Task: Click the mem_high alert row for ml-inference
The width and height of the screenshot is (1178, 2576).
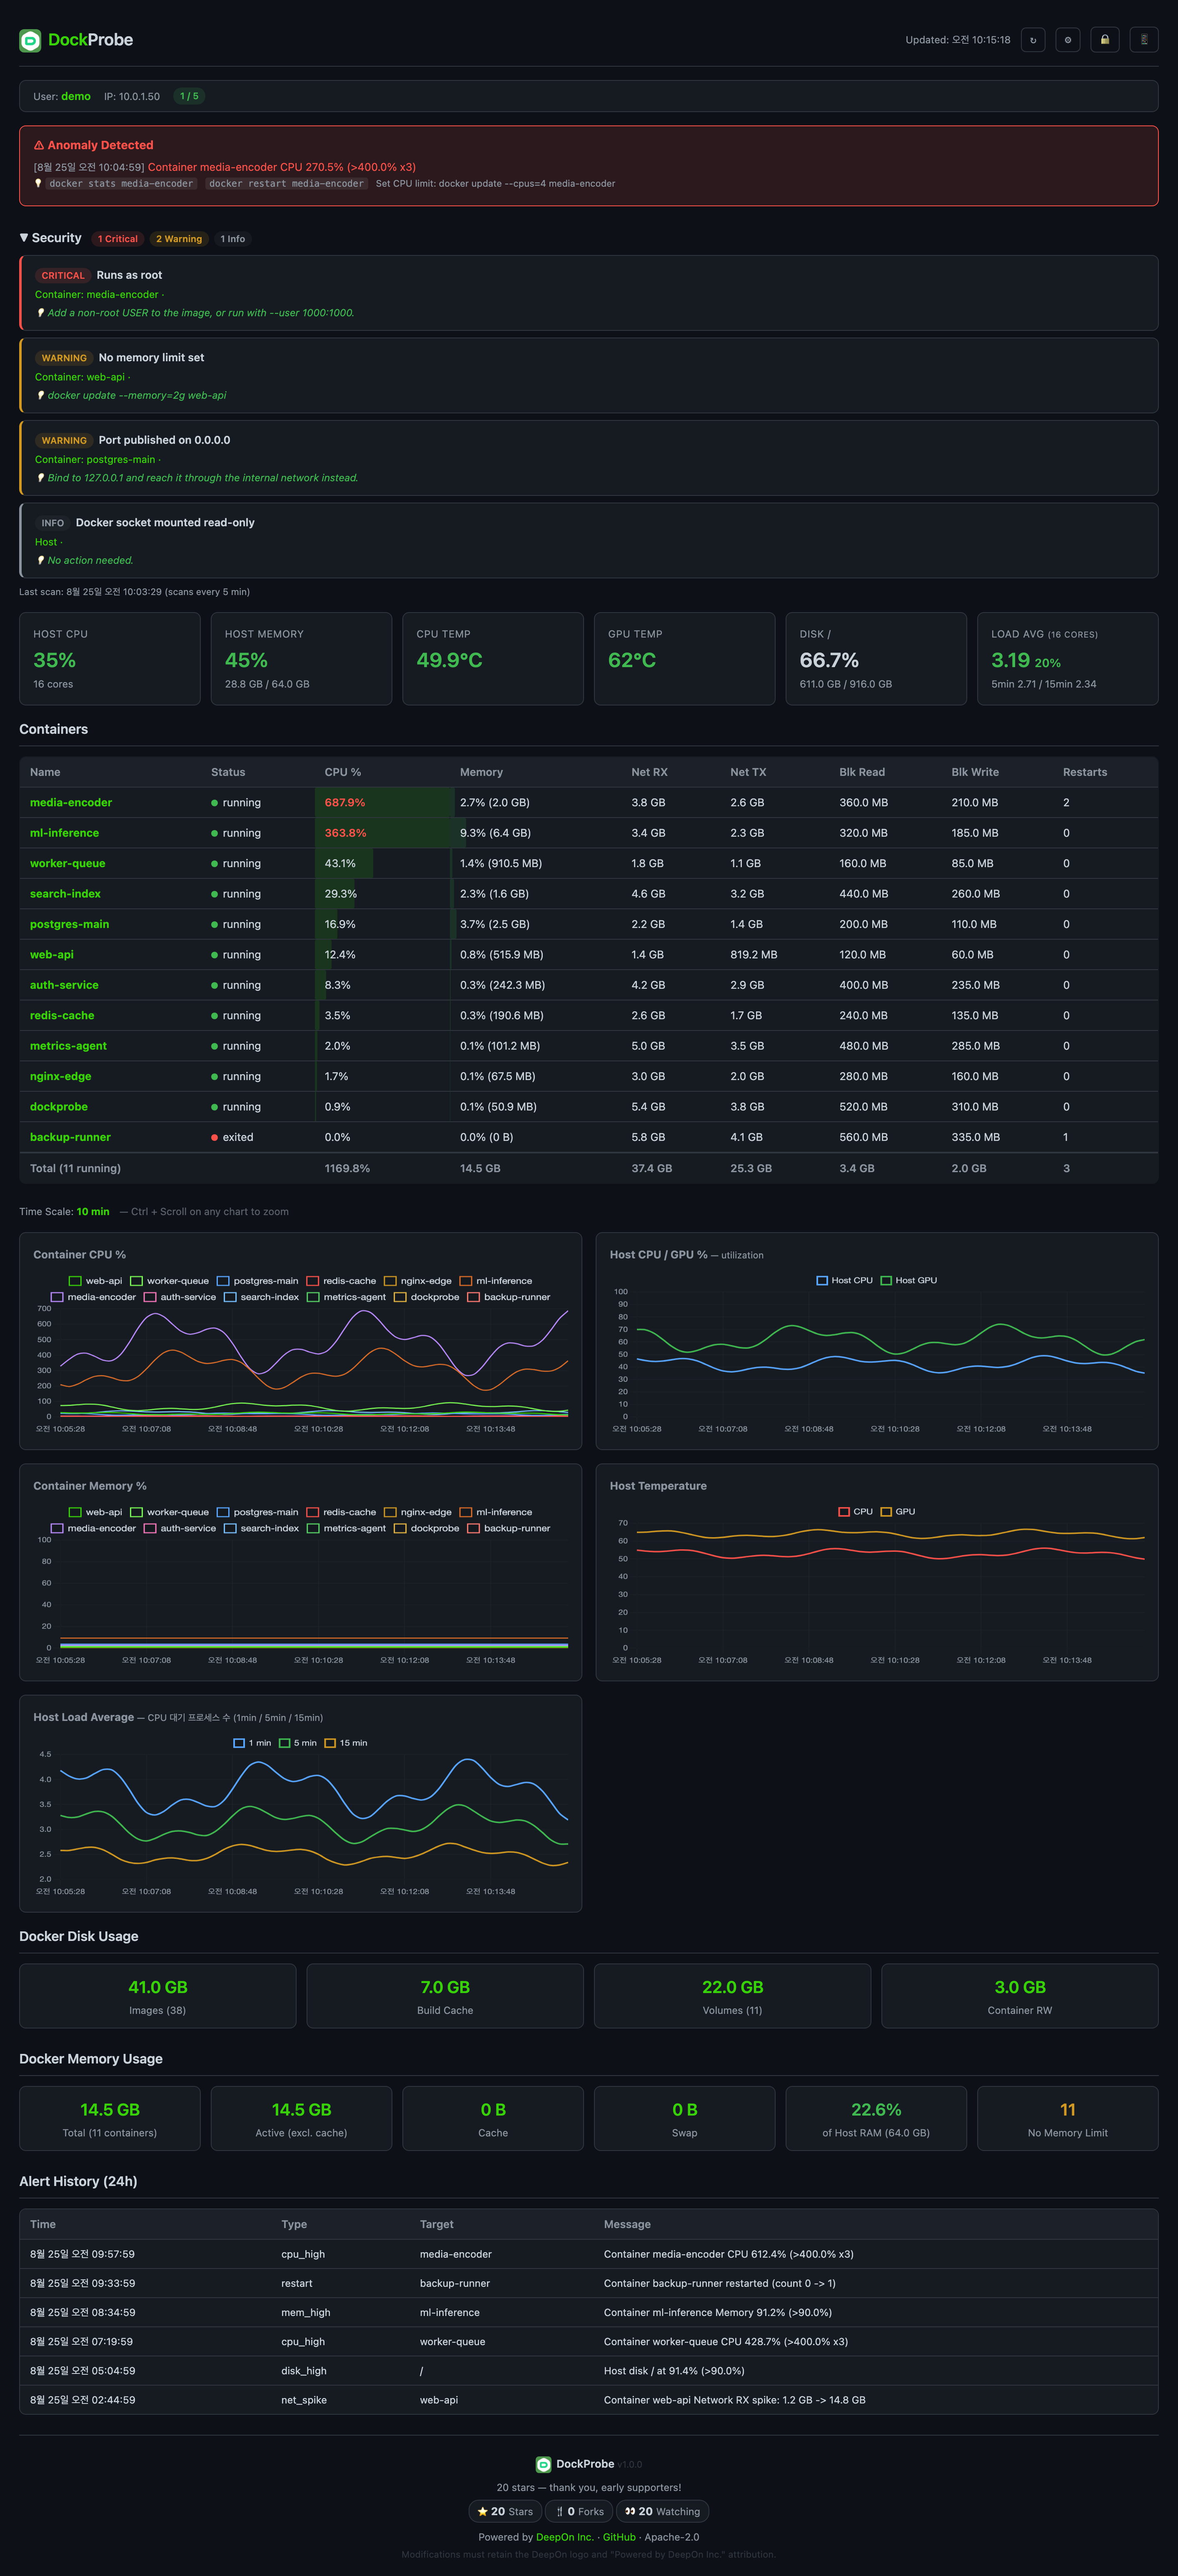Action: point(588,2312)
